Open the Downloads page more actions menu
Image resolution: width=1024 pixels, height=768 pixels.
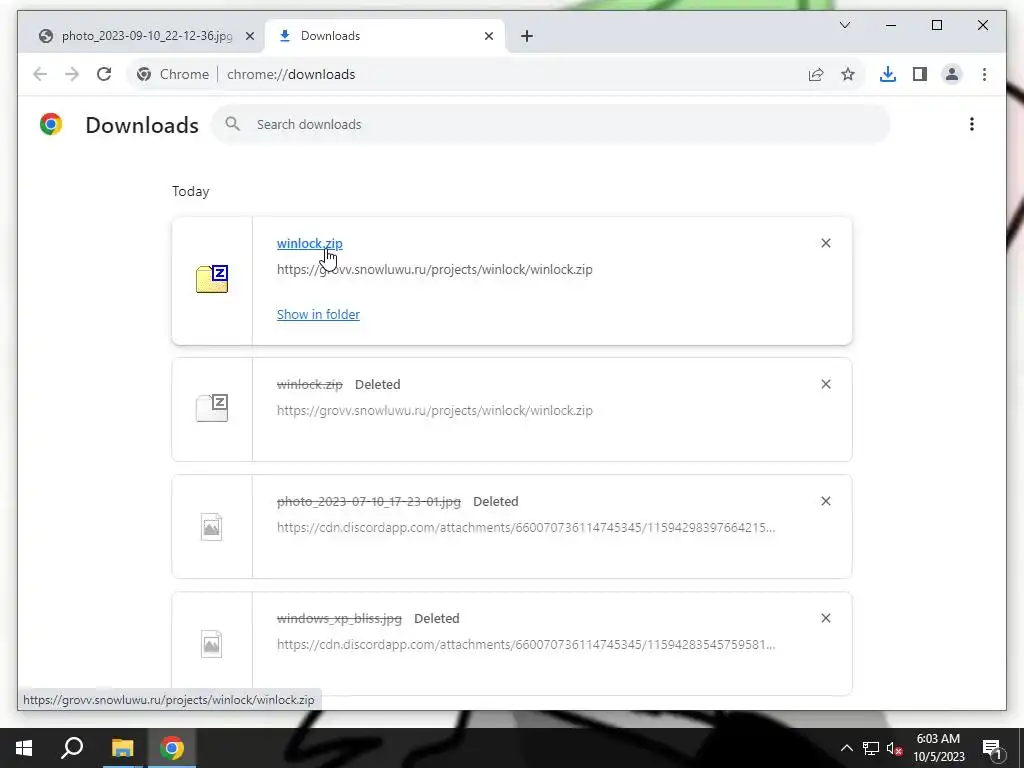click(x=972, y=124)
